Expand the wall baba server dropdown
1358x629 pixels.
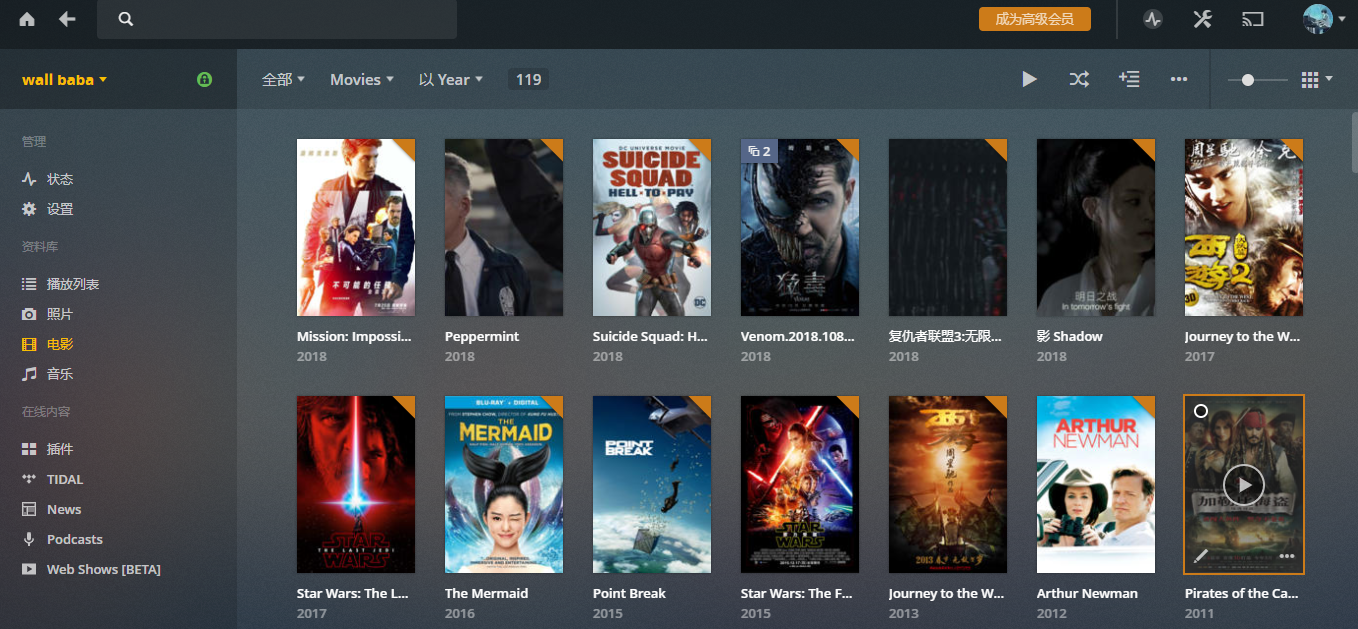64,79
